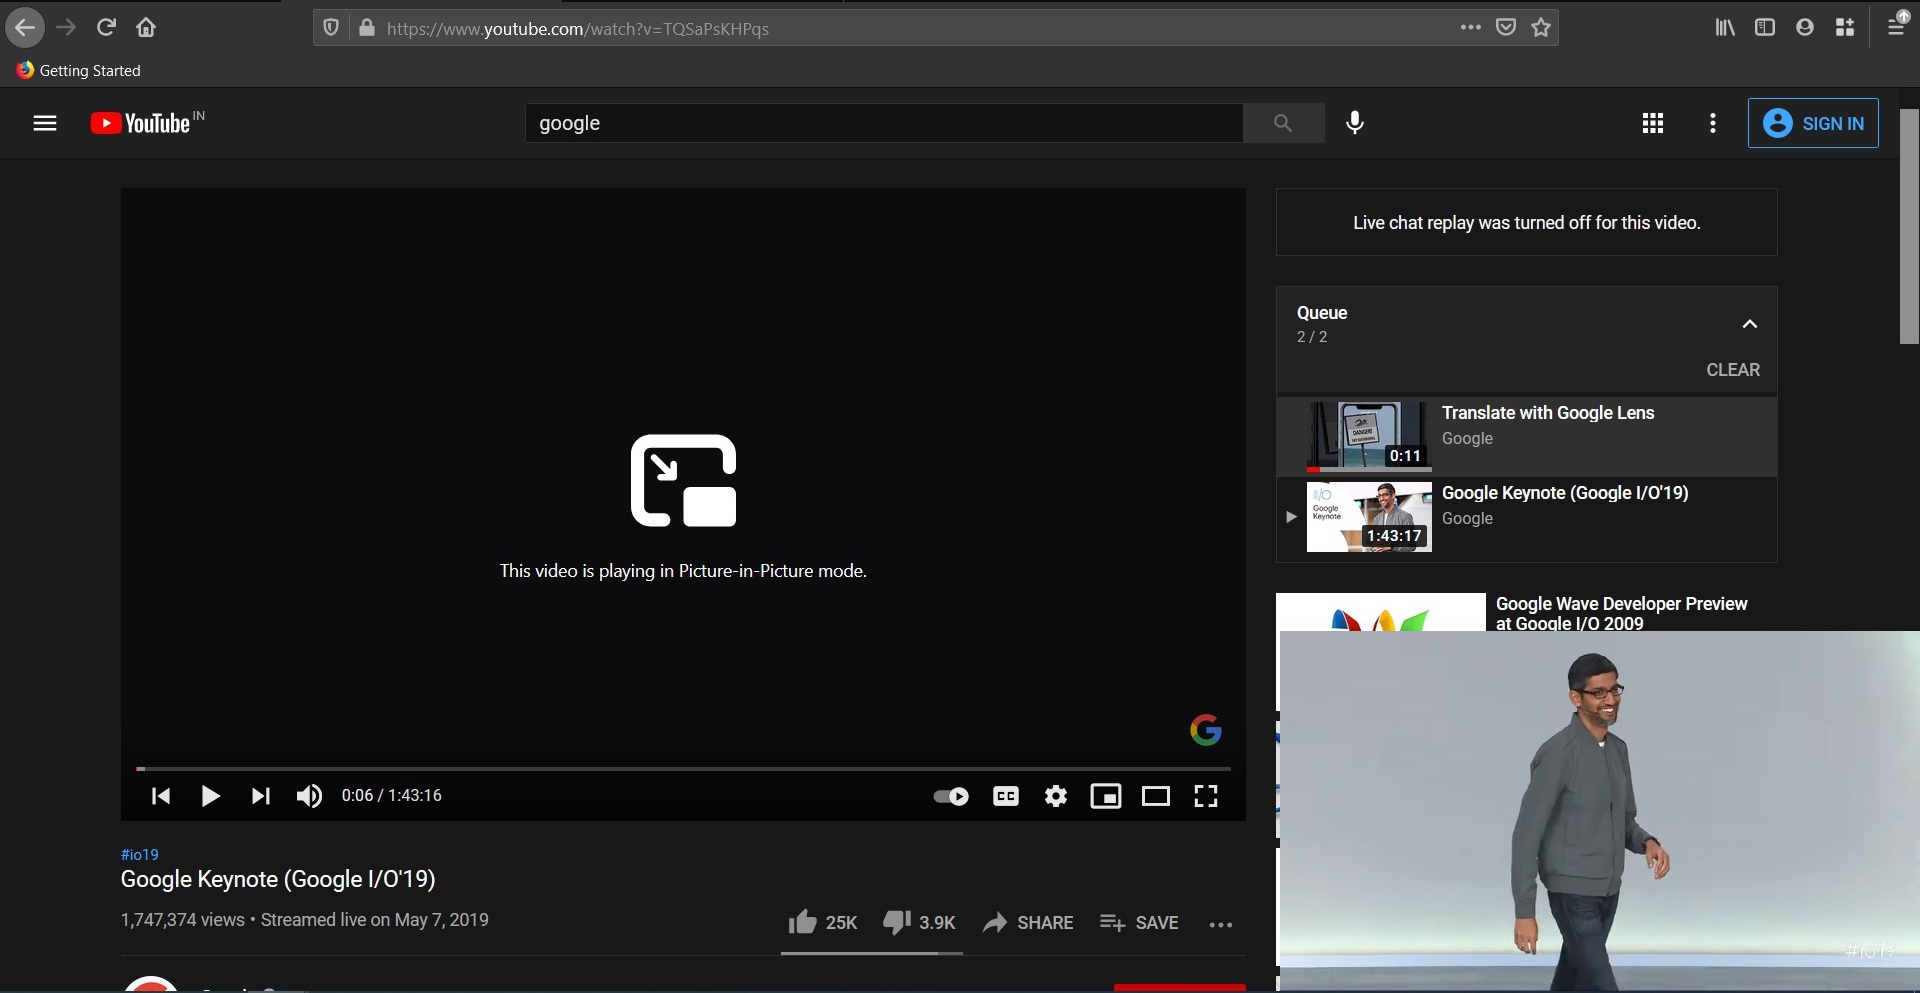Open Getting Started bookmark

pos(78,70)
